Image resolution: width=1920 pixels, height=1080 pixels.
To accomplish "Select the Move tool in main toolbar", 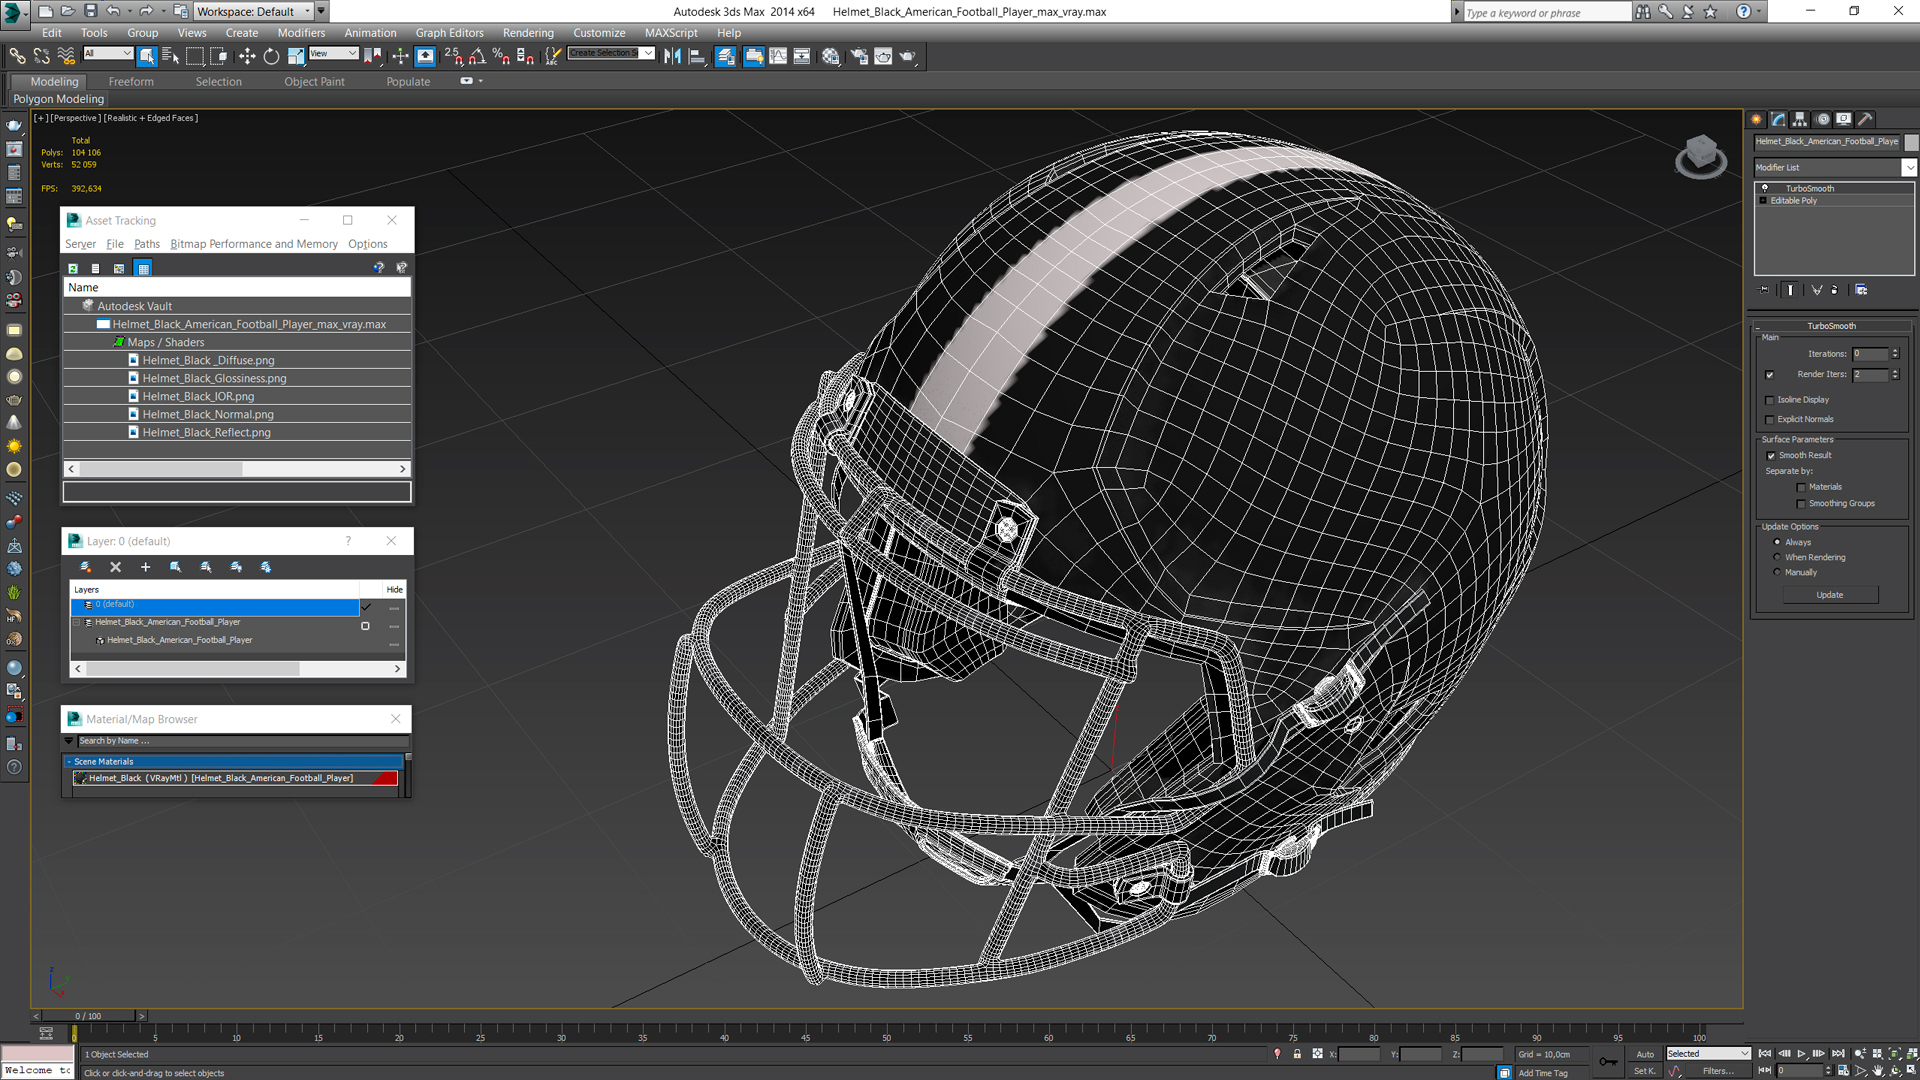I will pos(247,57).
